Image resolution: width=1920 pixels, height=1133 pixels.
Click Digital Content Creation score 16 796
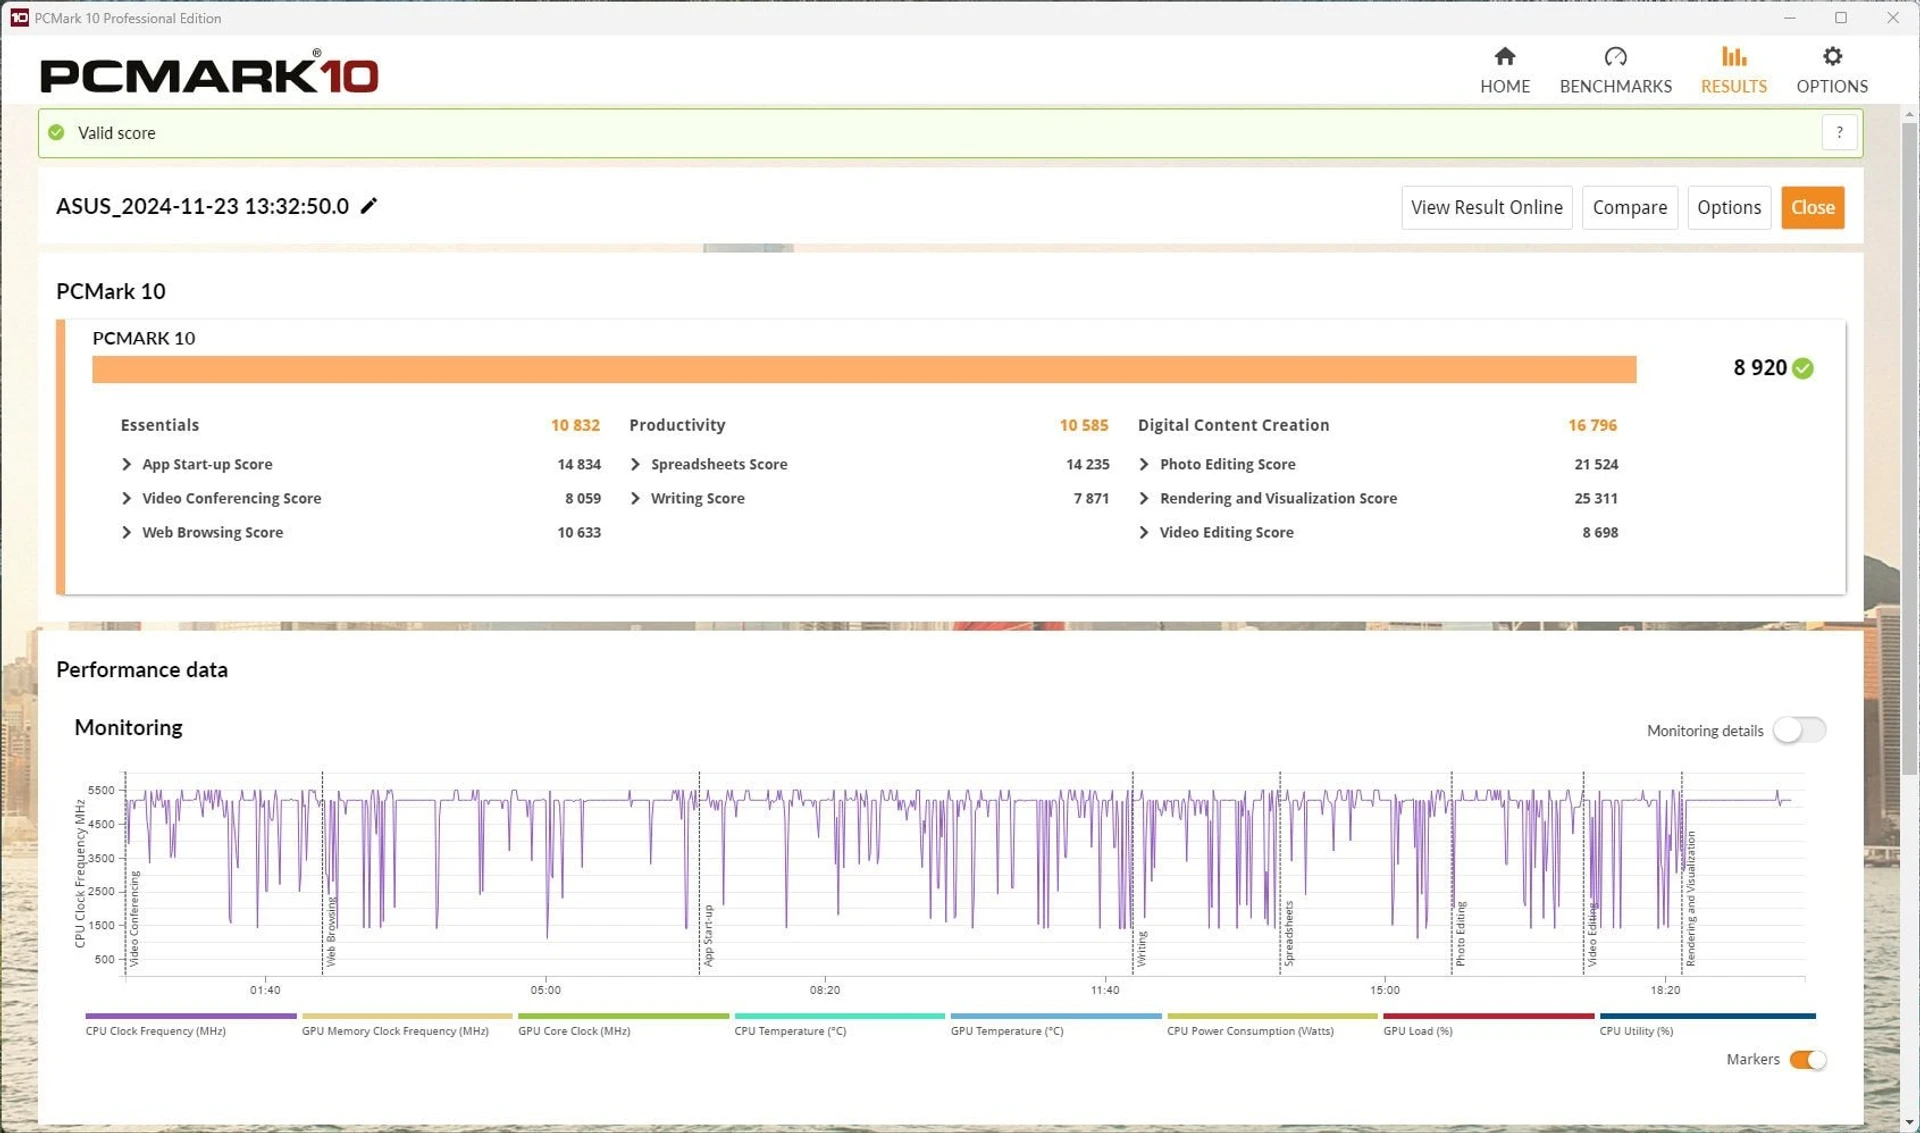pyautogui.click(x=1592, y=425)
